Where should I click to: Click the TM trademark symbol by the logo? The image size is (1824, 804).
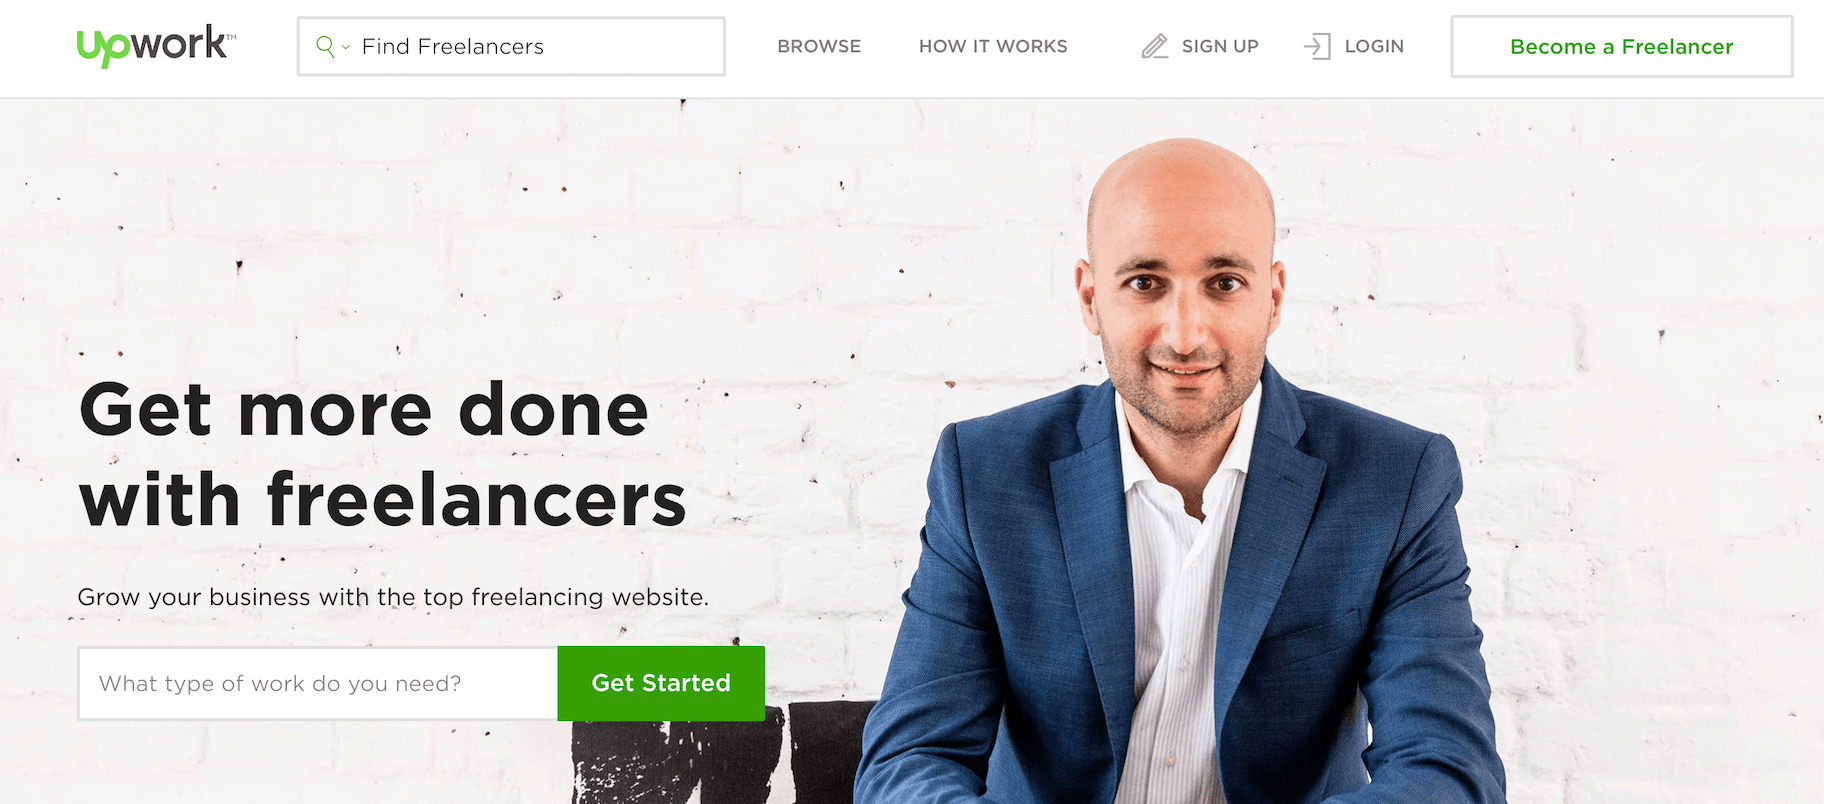coord(231,35)
